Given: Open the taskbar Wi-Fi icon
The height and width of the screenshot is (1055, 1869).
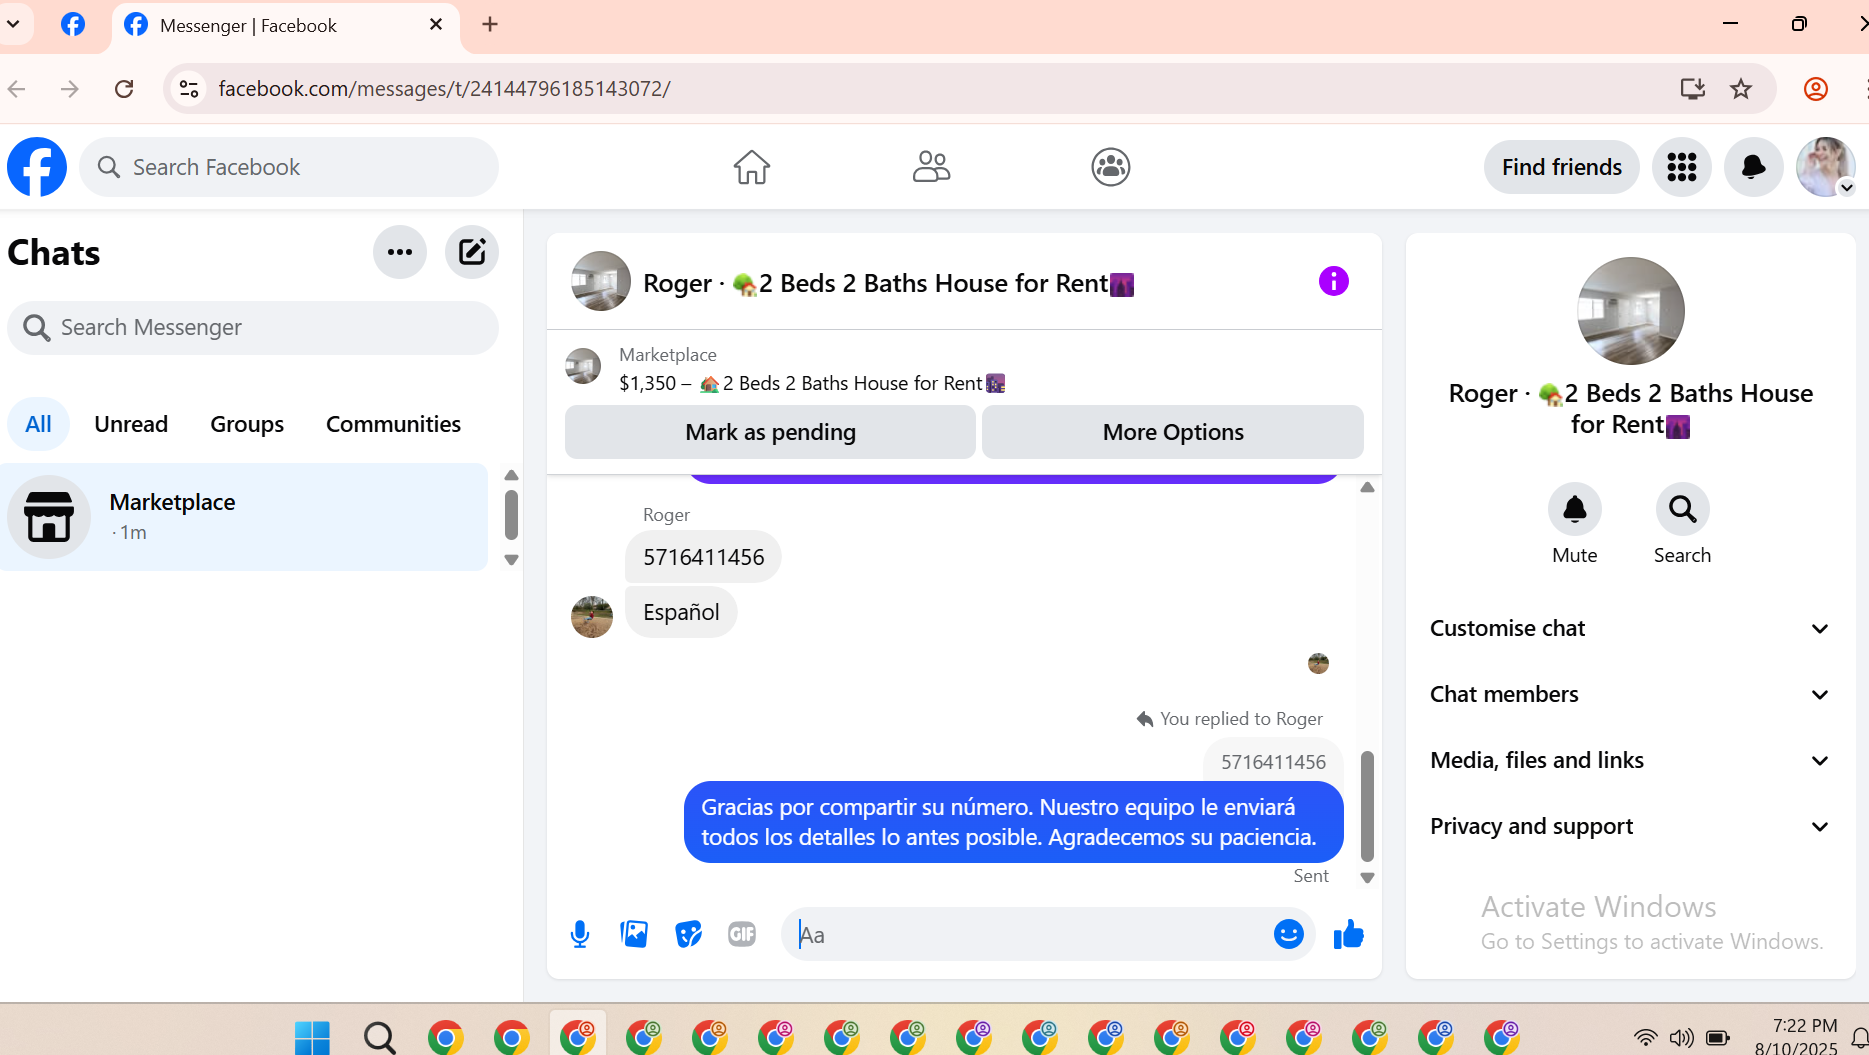Looking at the screenshot, I should point(1645,1037).
